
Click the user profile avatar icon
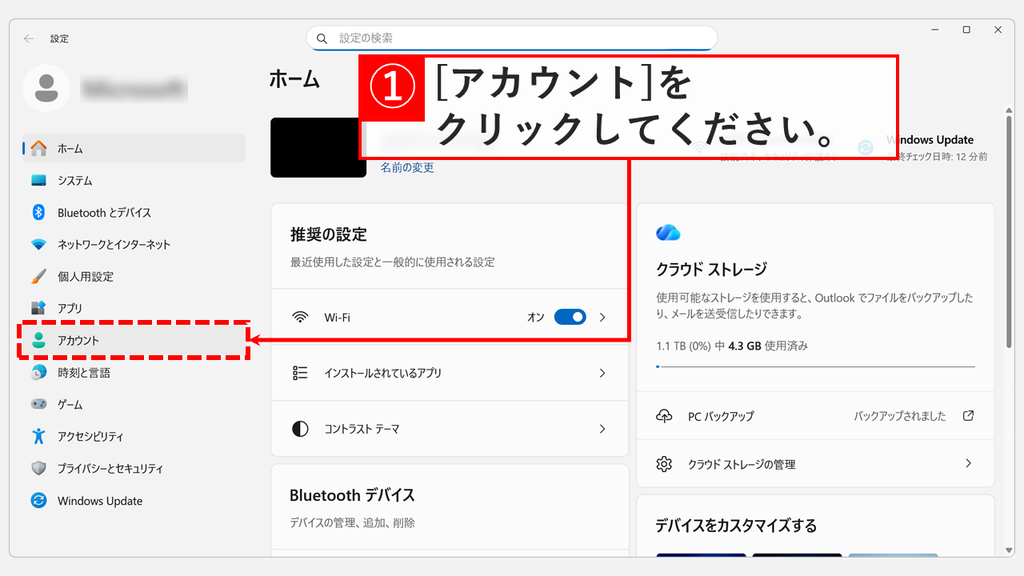[46, 88]
